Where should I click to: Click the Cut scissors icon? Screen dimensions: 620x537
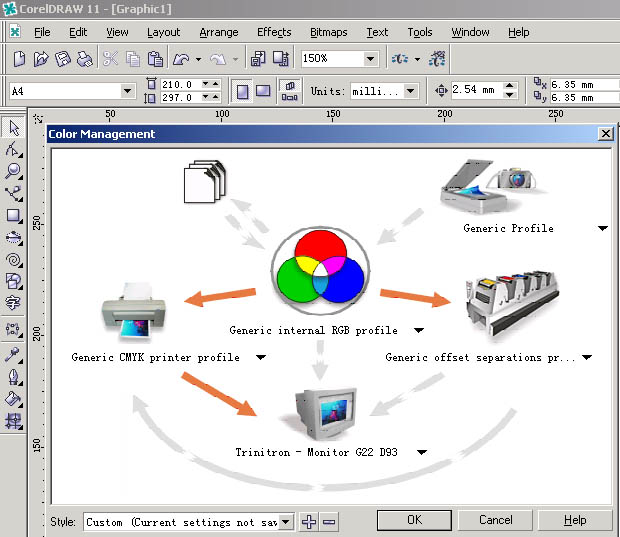point(110,59)
